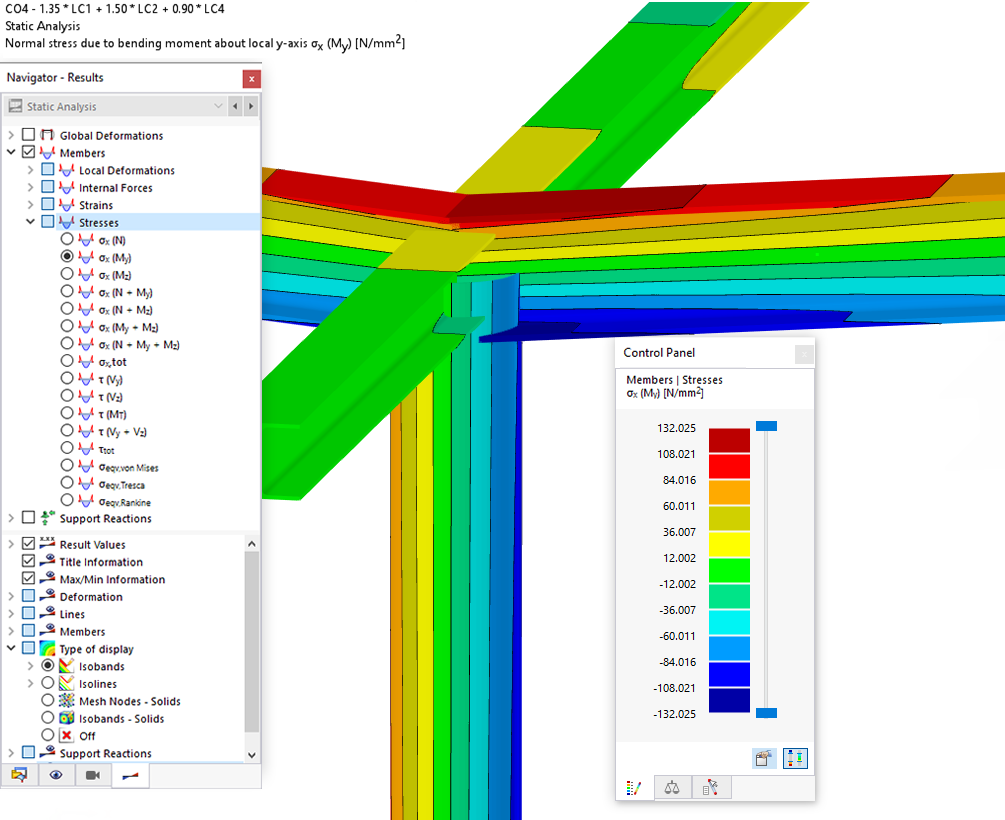This screenshot has height=820, width=1005.
Task: Click the upper blue slider handle on color scale
Action: tap(766, 426)
